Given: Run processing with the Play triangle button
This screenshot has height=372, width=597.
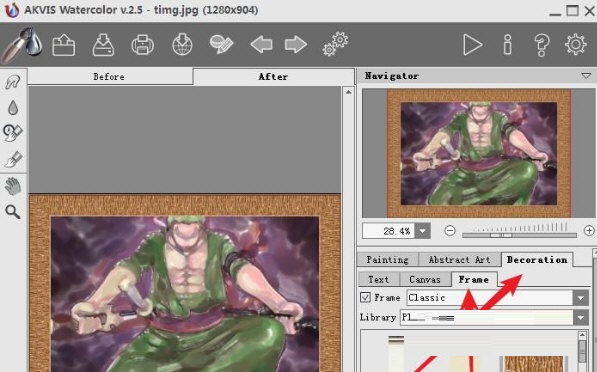Looking at the screenshot, I should click(472, 45).
